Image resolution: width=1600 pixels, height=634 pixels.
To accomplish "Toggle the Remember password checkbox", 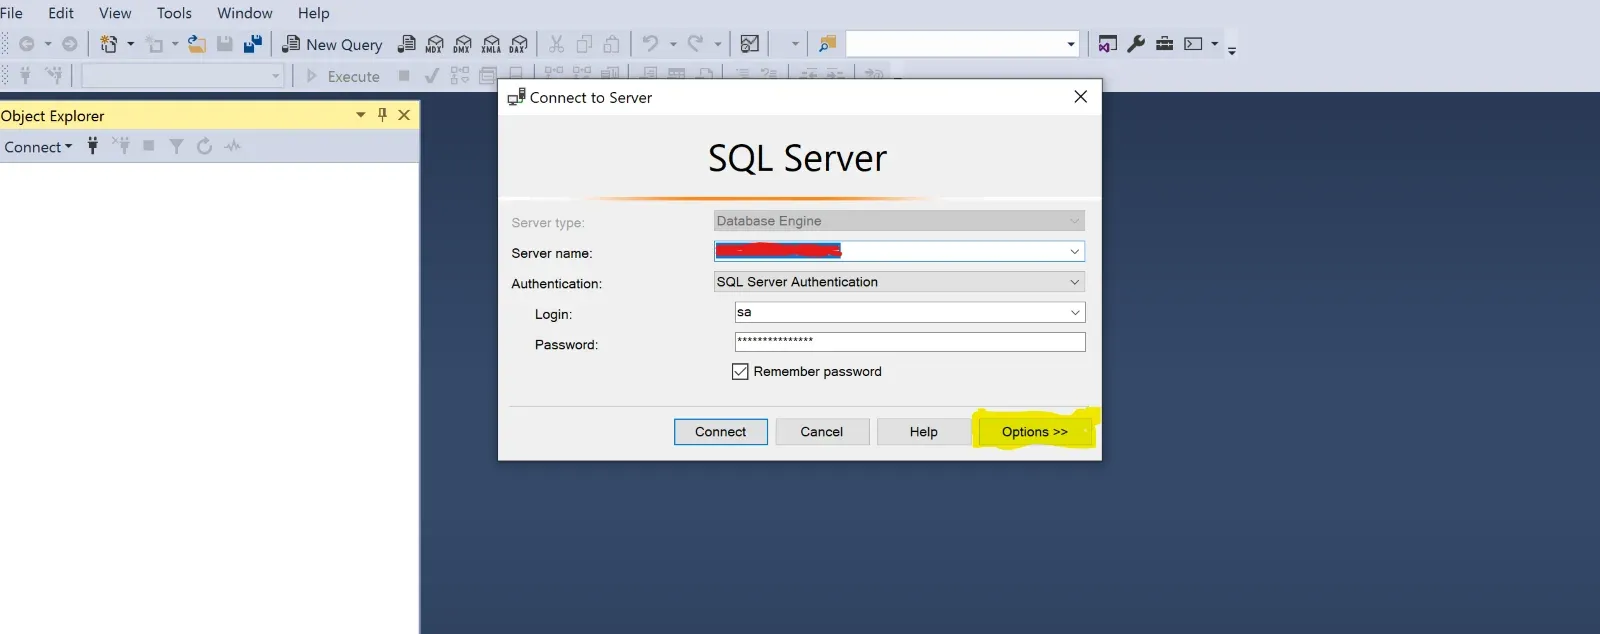I will [740, 371].
